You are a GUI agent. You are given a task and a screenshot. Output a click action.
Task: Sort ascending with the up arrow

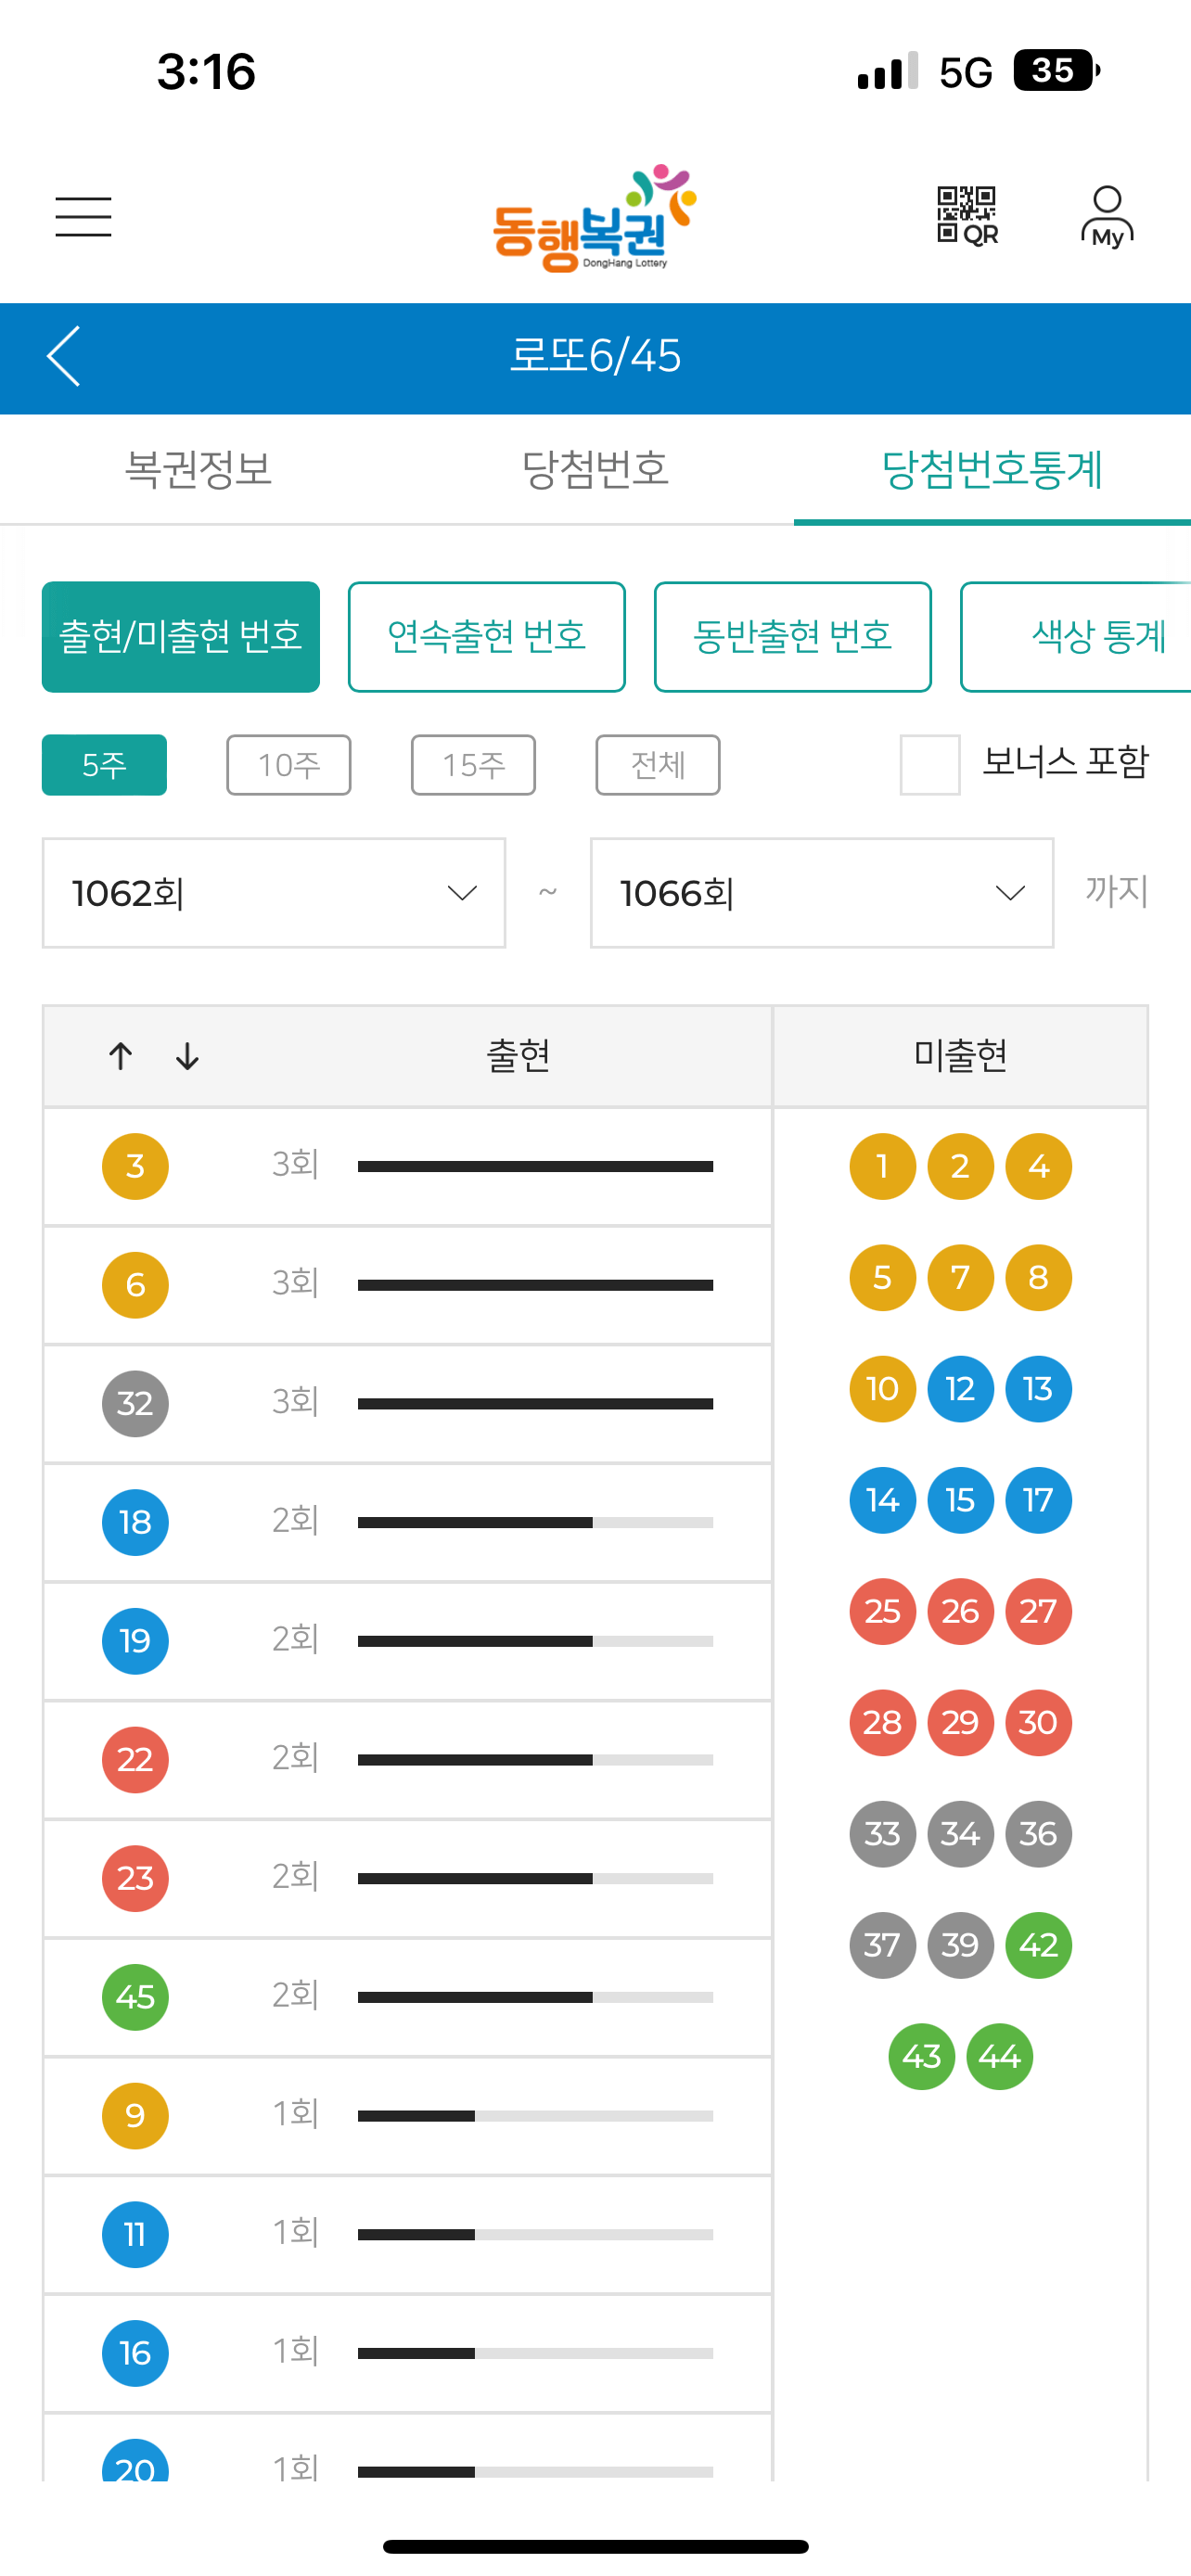[x=120, y=1056]
